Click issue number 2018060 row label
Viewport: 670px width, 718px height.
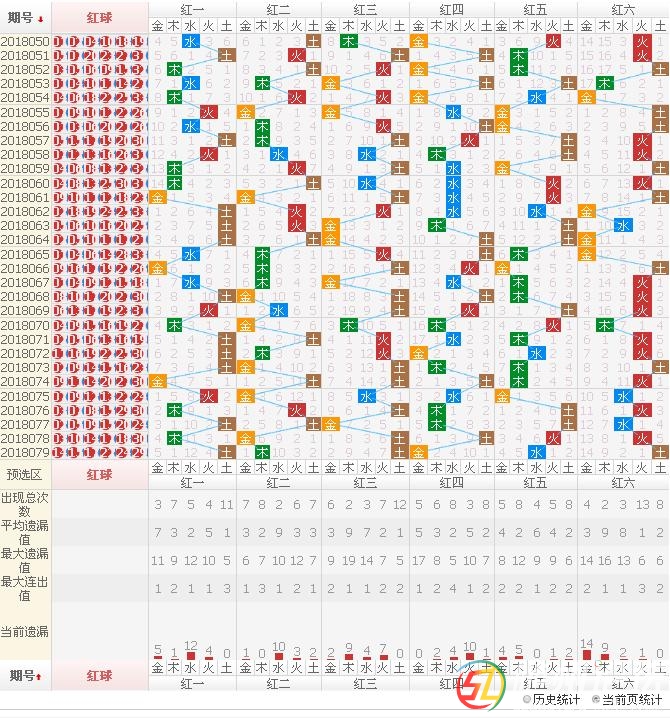click(x=25, y=184)
